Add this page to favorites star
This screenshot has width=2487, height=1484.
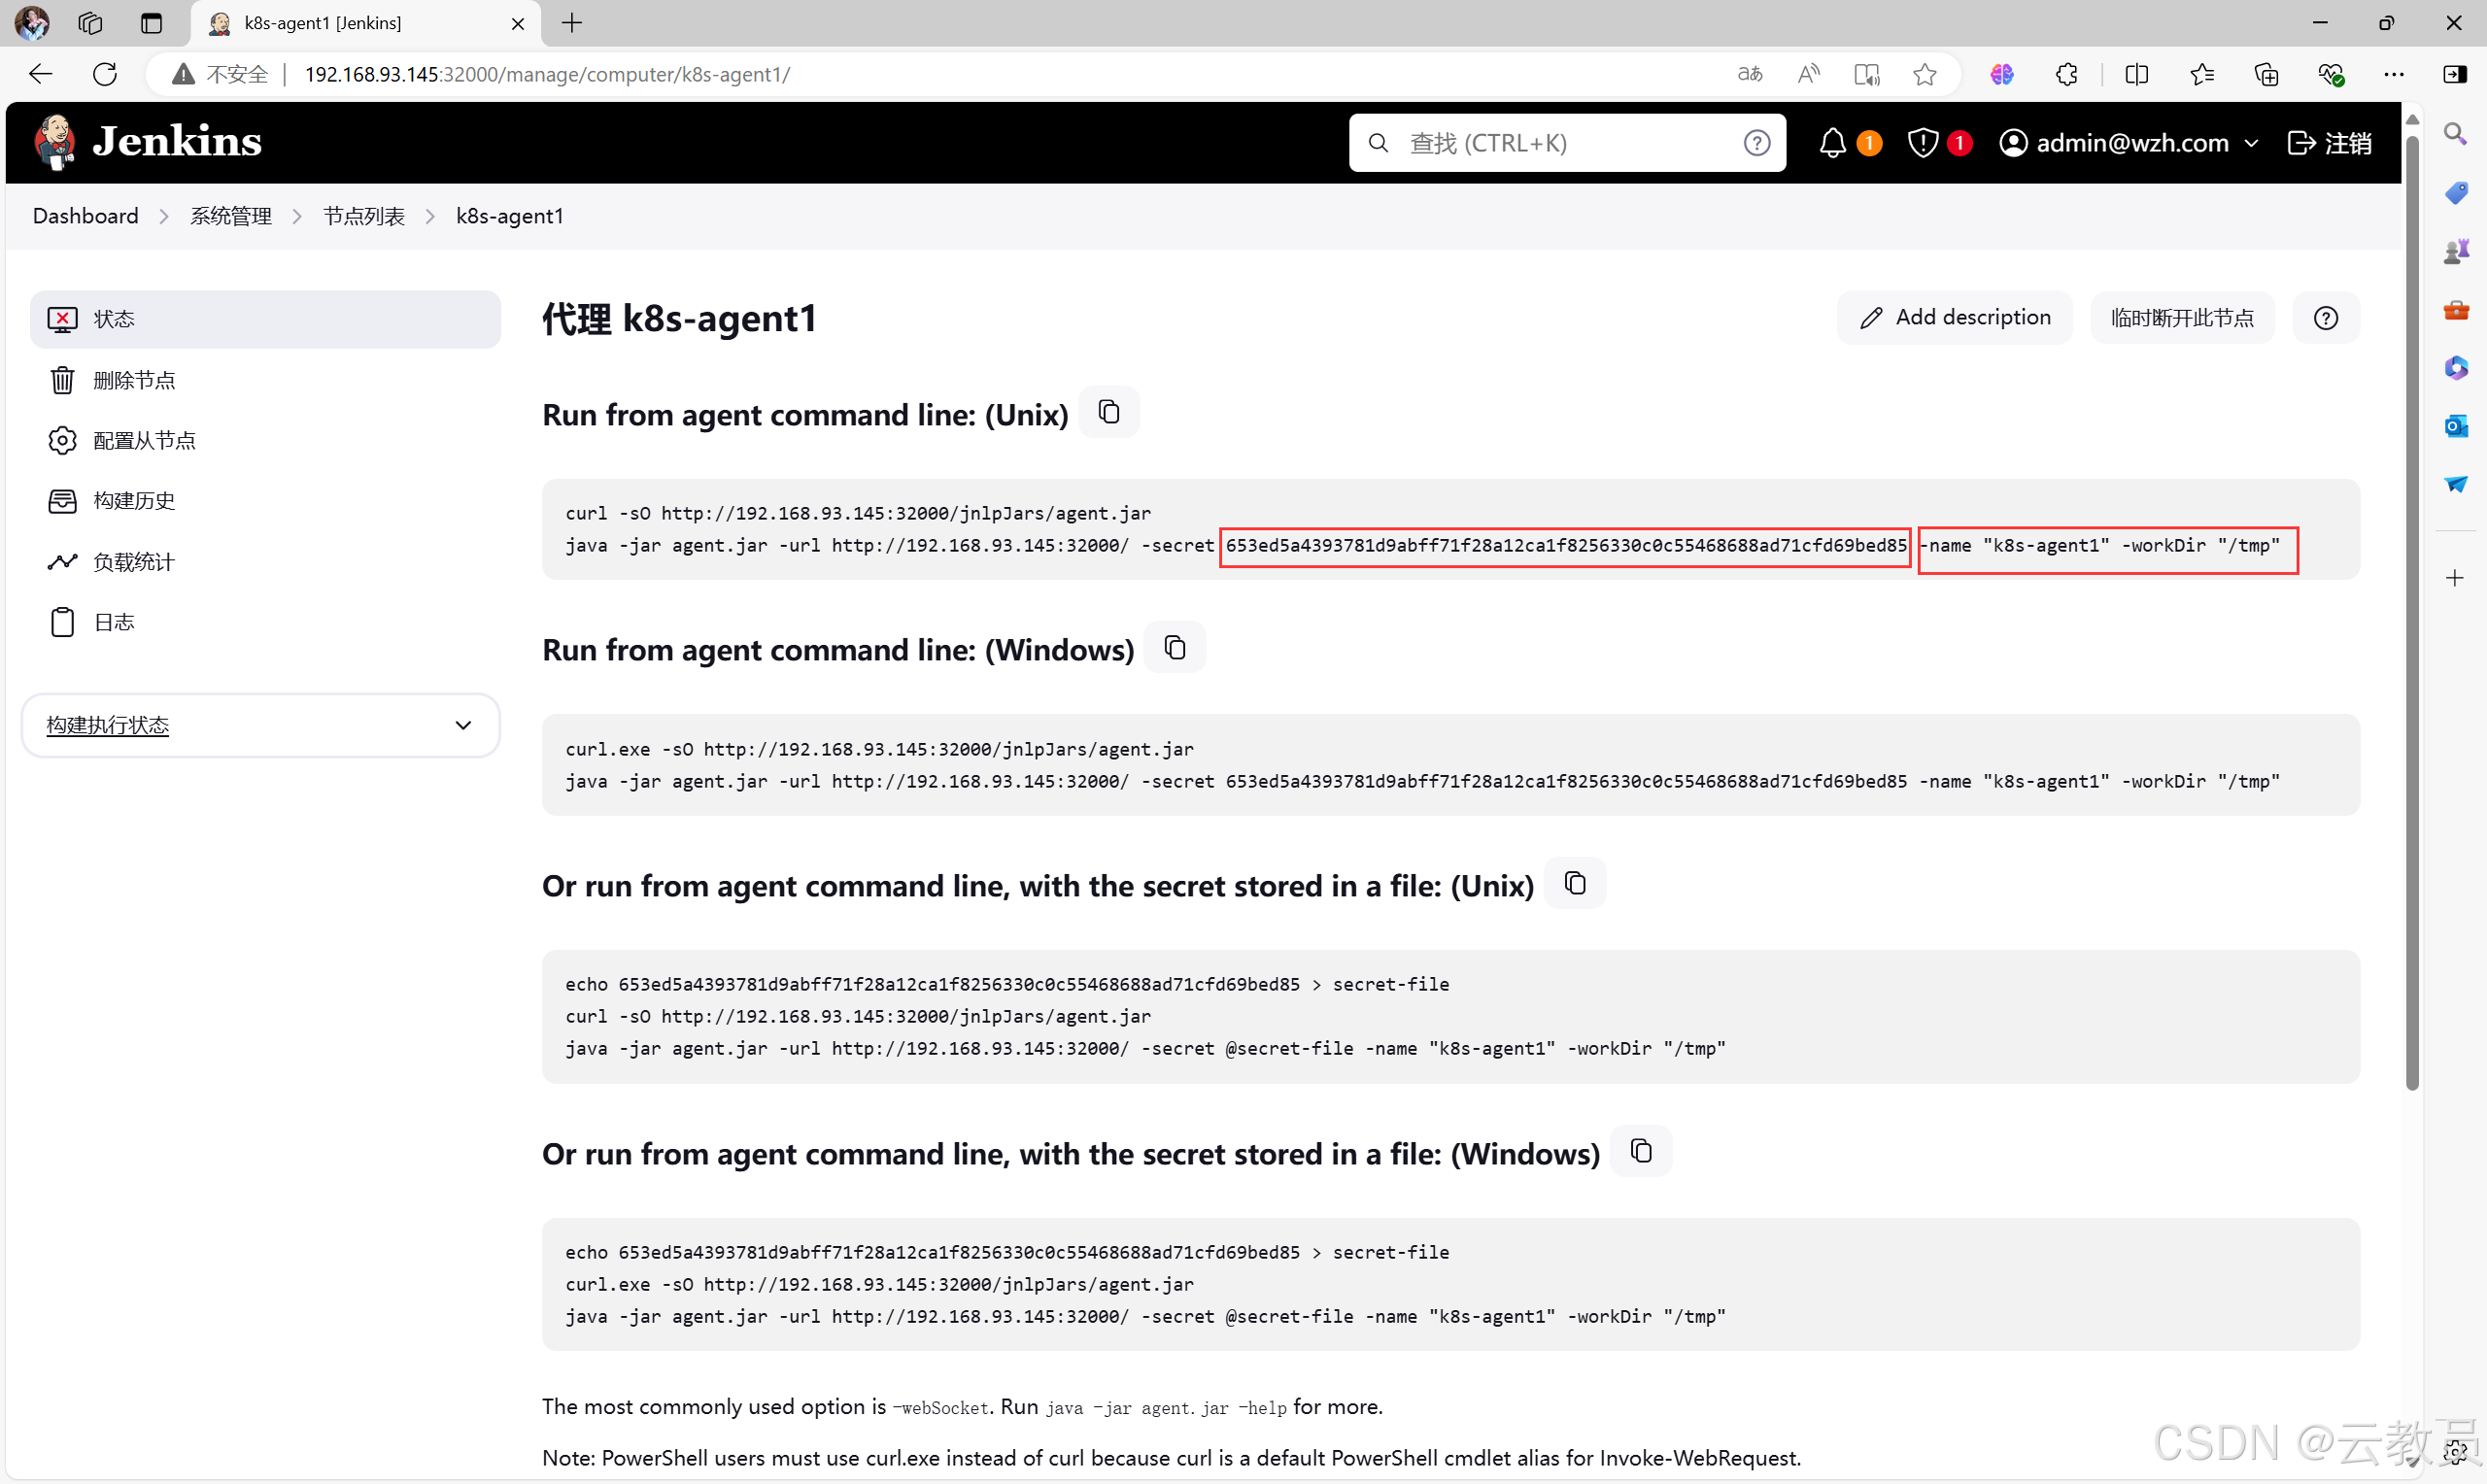pyautogui.click(x=1924, y=74)
